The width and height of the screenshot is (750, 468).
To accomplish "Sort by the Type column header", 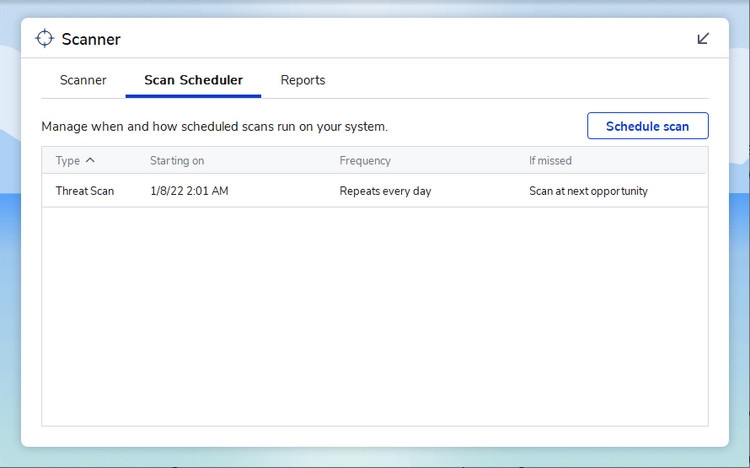I will click(x=67, y=160).
